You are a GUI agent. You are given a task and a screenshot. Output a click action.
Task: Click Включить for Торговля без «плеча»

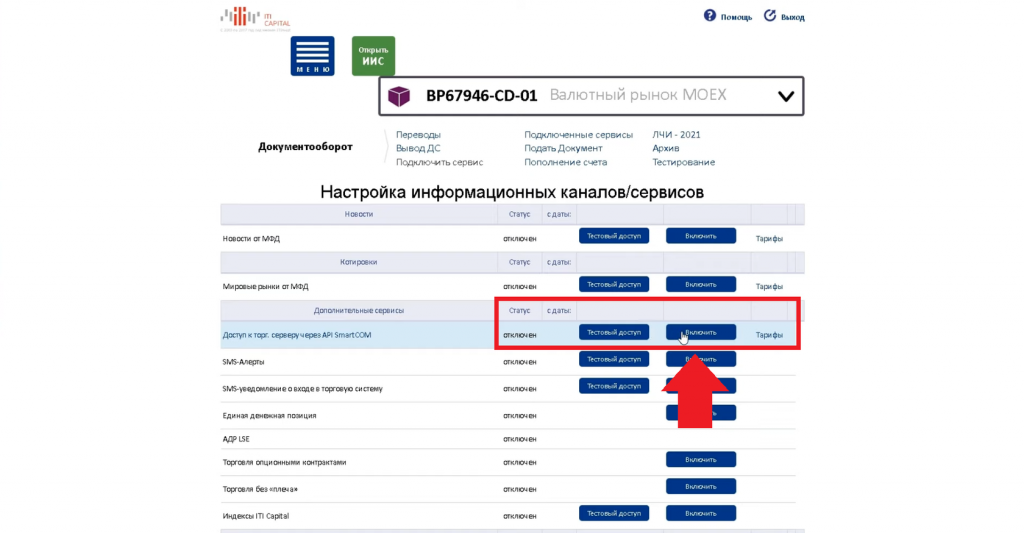(701, 487)
